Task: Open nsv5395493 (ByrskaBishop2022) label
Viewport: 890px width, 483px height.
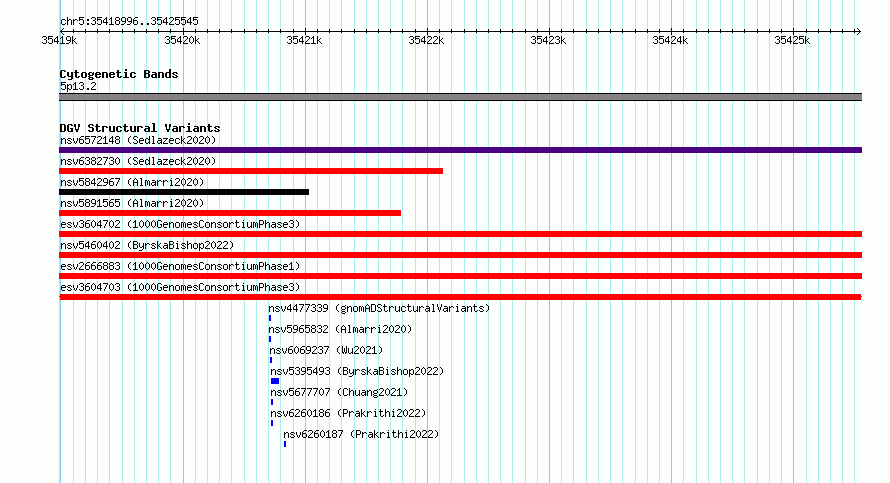Action: (358, 371)
